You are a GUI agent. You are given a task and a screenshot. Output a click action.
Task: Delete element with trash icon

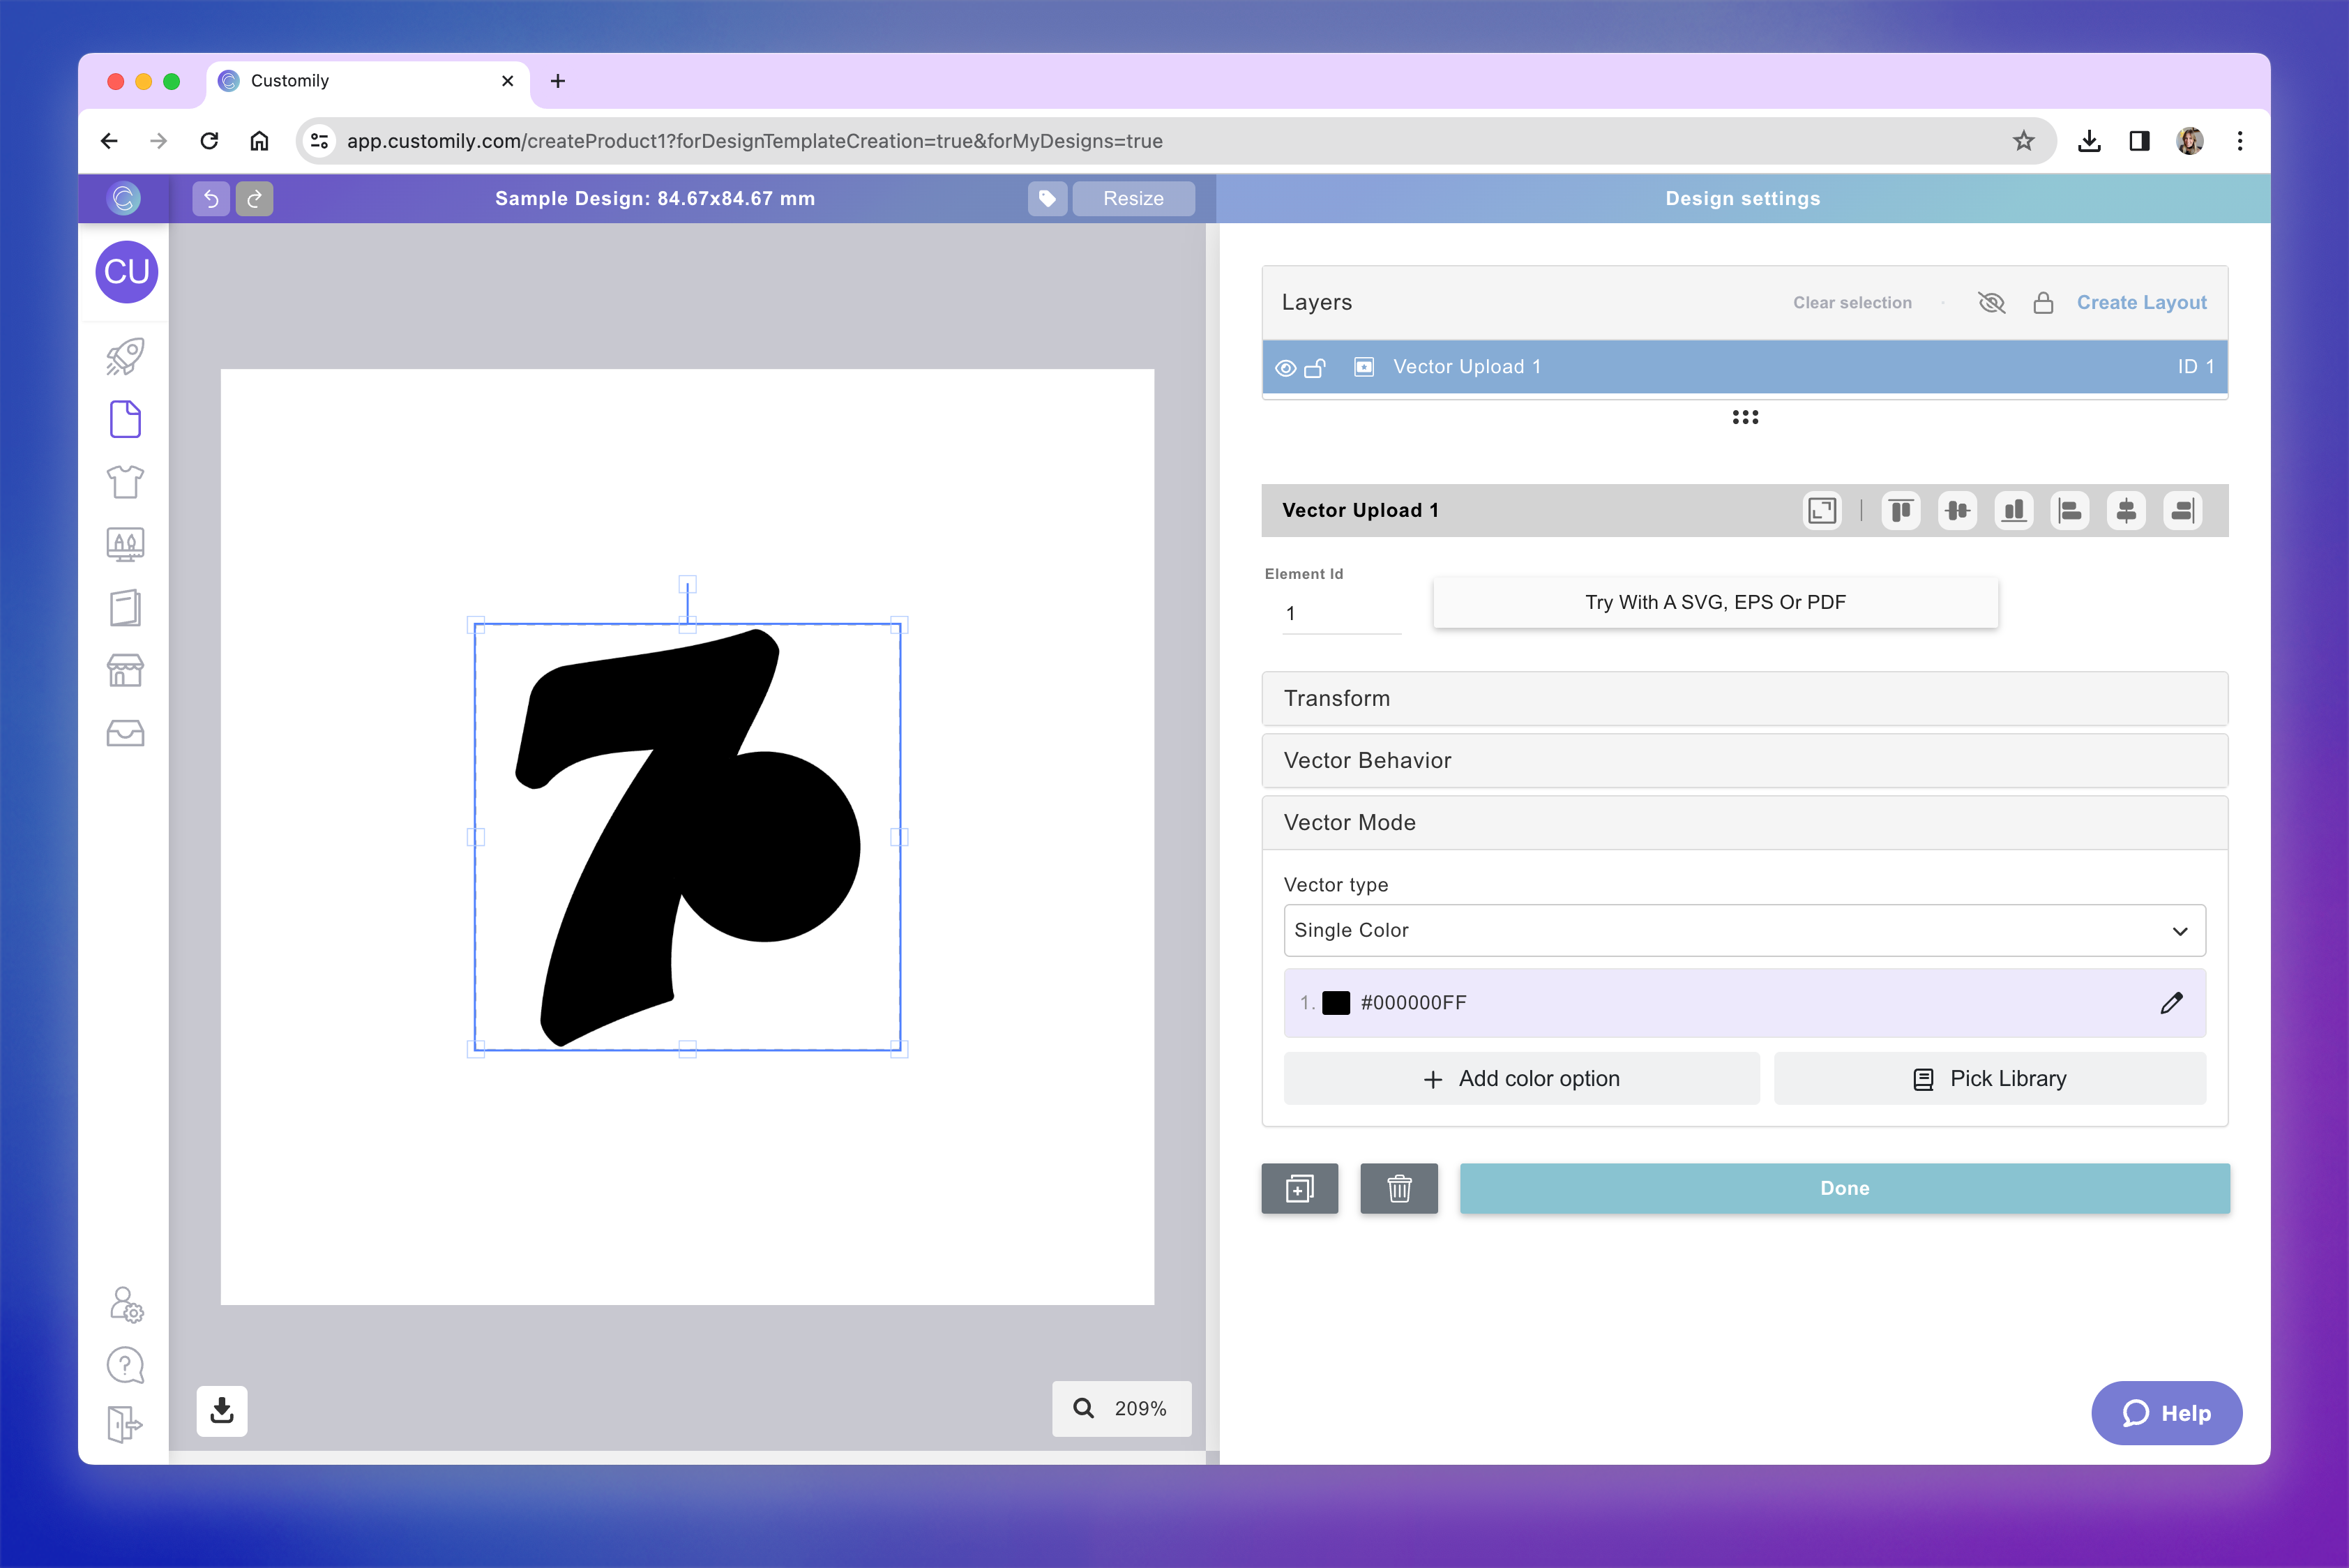1398,1188
